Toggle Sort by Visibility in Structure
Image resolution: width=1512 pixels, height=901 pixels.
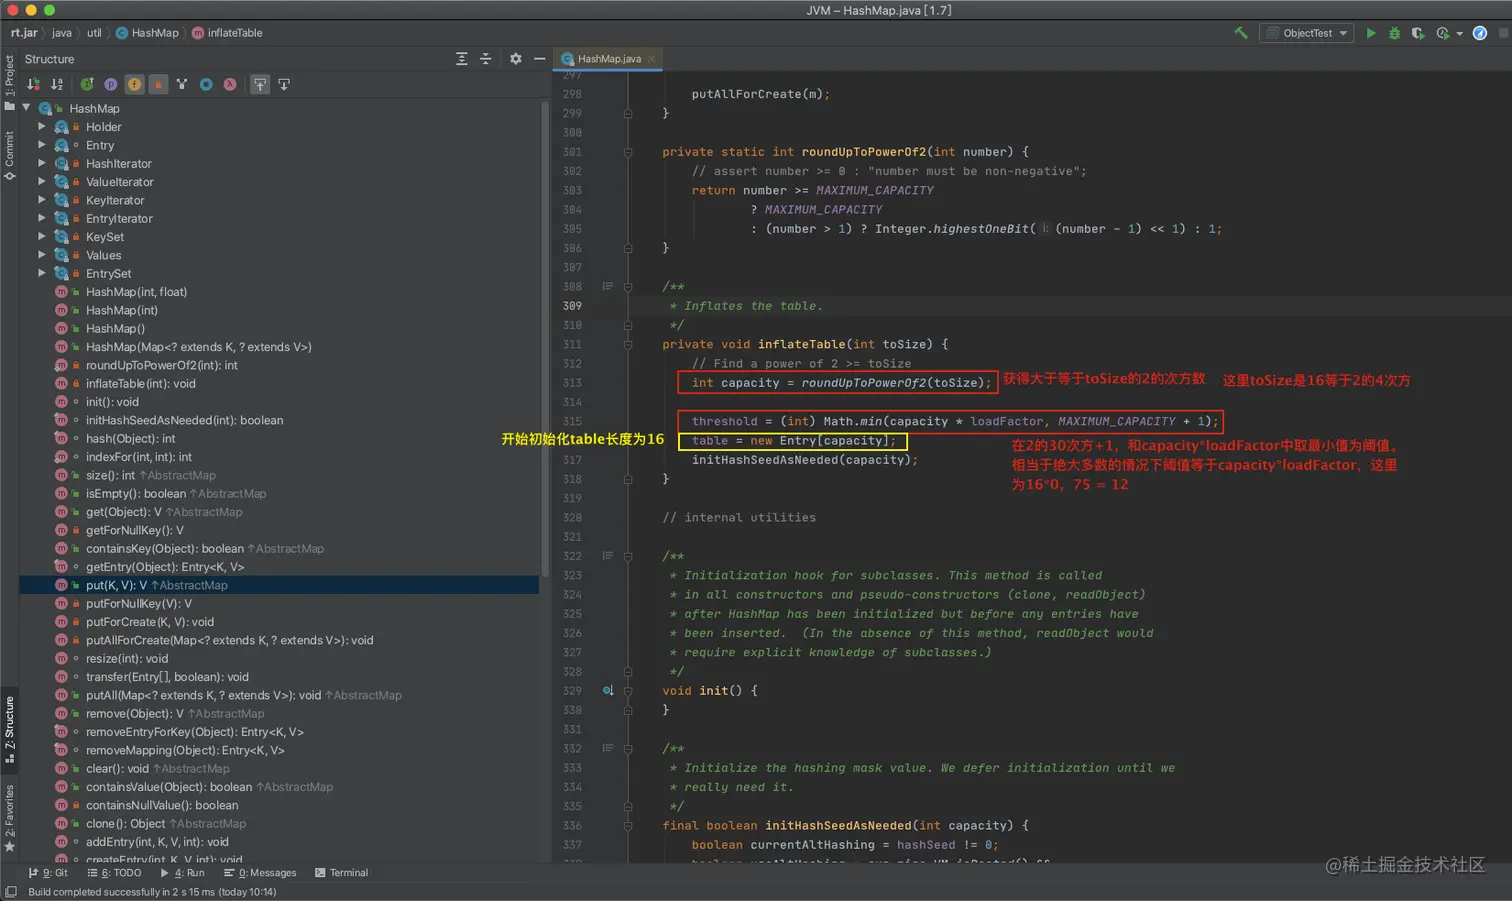(x=34, y=84)
